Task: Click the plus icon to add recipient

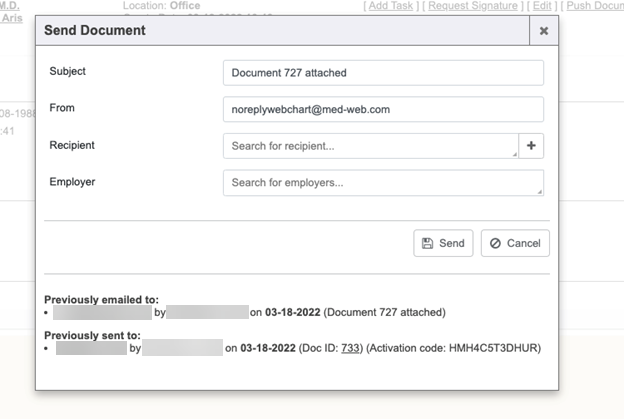Action: (x=531, y=146)
